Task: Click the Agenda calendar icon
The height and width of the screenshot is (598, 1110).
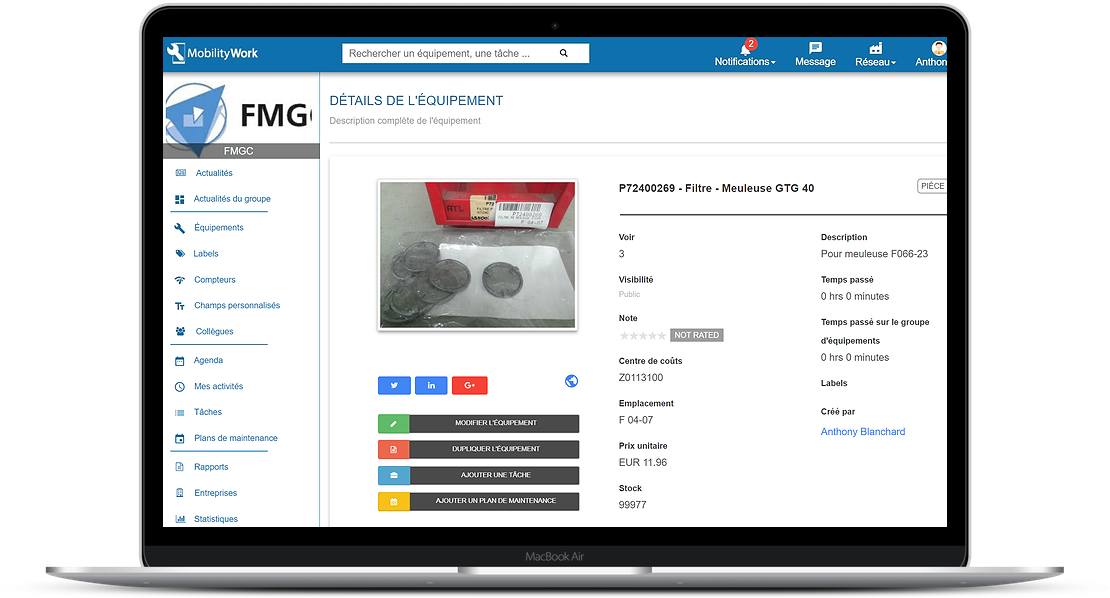Action: click(x=180, y=361)
